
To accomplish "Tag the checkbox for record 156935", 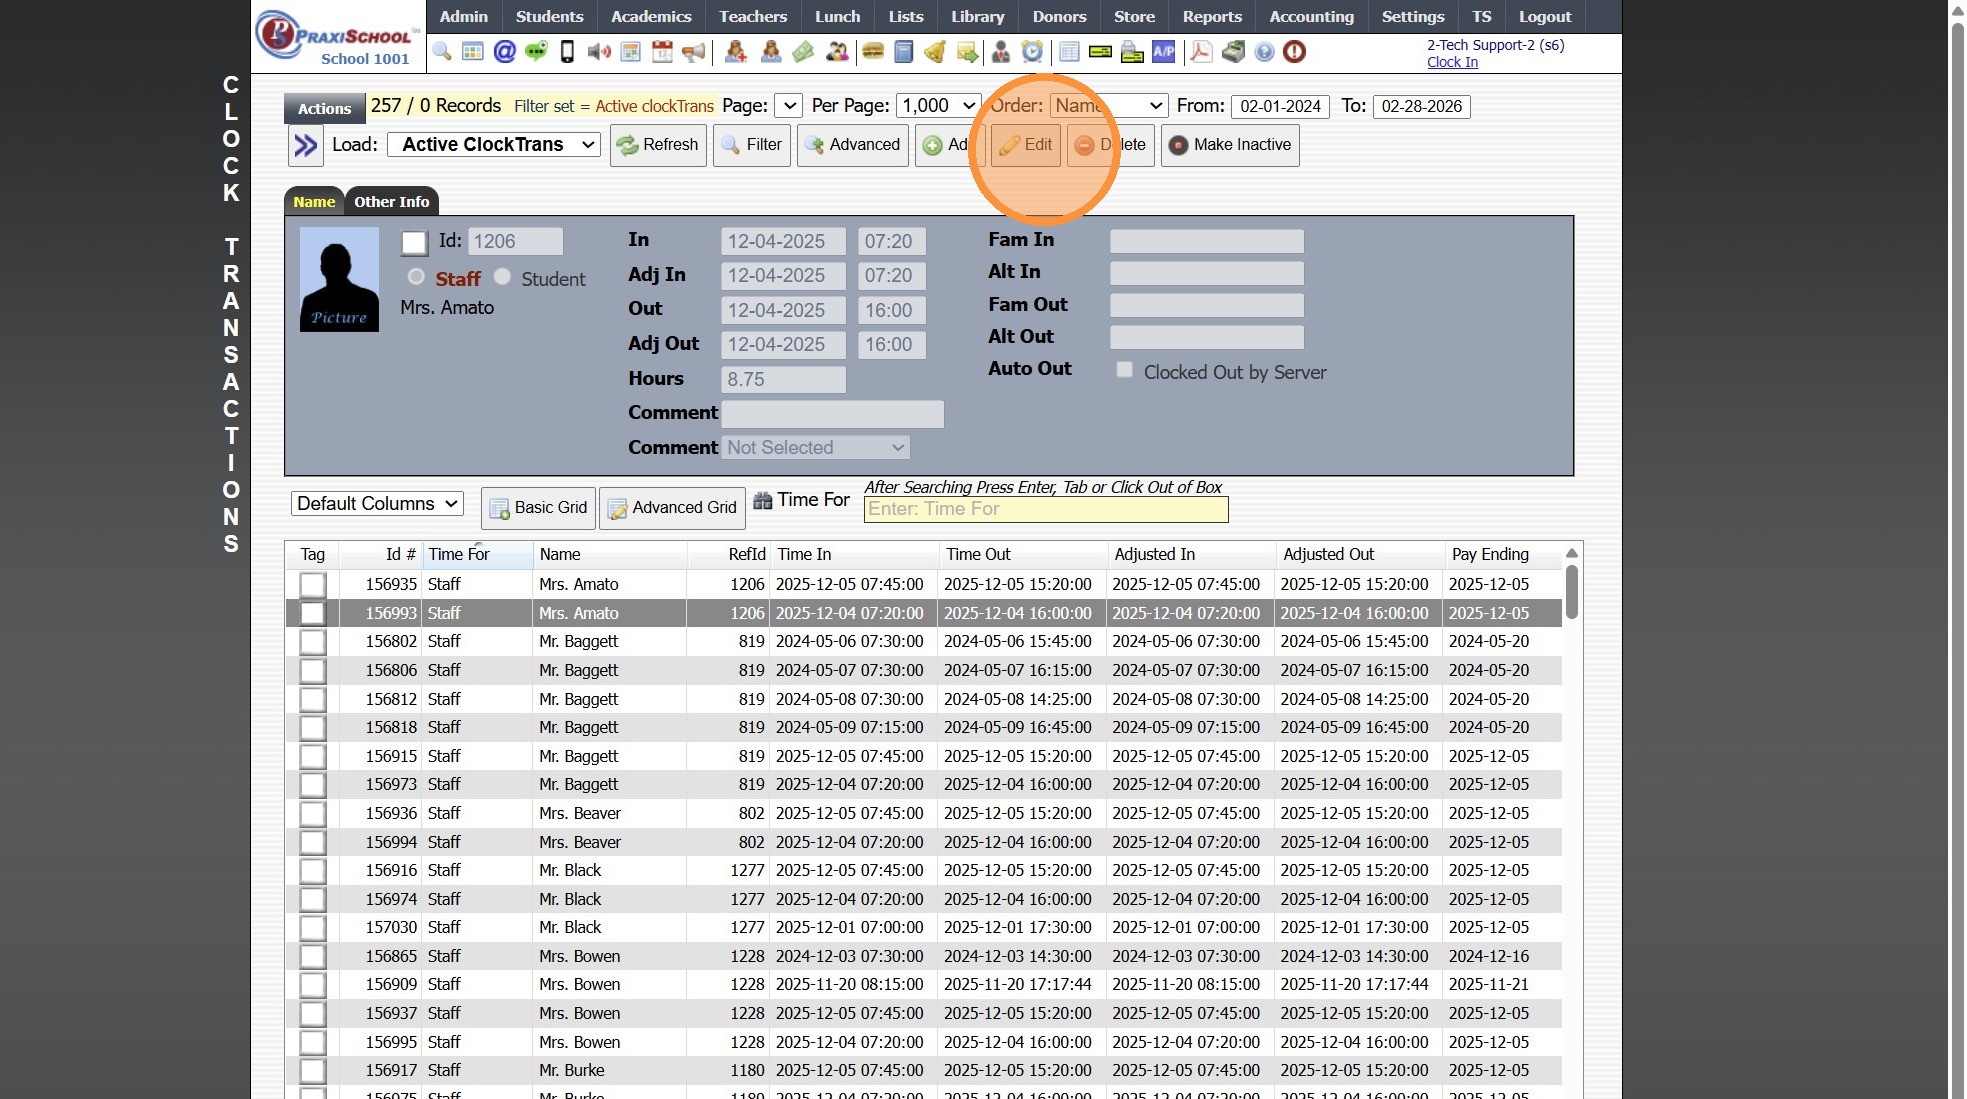I will [313, 585].
